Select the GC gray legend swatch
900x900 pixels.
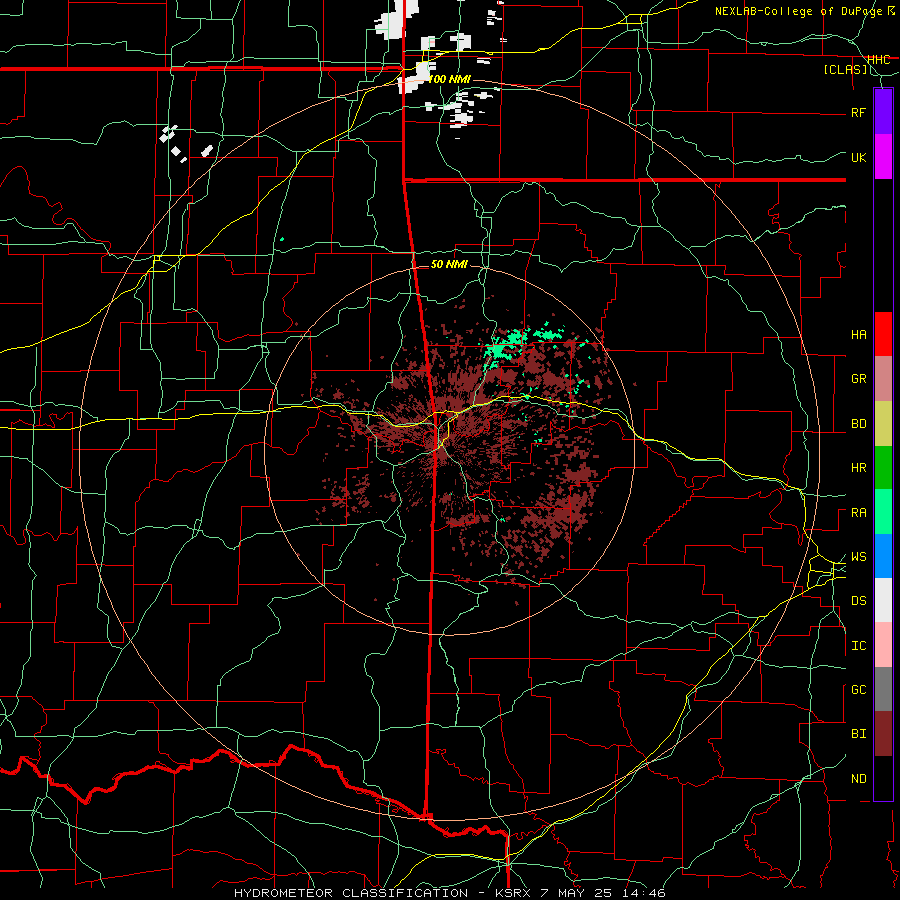pyautogui.click(x=883, y=689)
